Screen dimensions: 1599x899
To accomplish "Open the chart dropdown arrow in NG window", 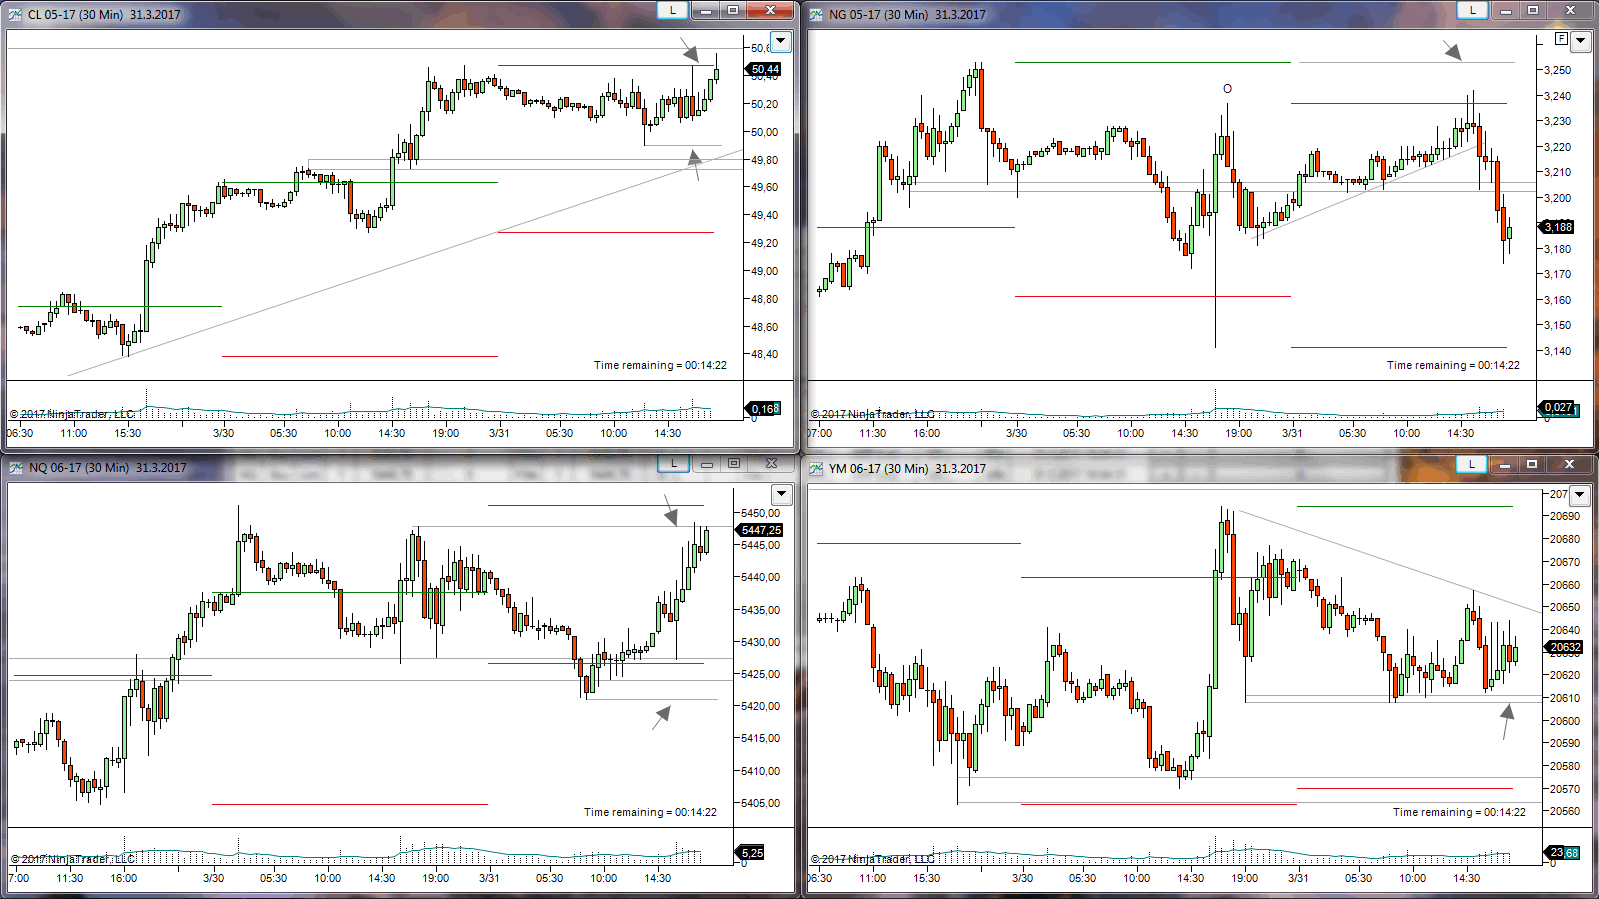I will coord(1581,42).
